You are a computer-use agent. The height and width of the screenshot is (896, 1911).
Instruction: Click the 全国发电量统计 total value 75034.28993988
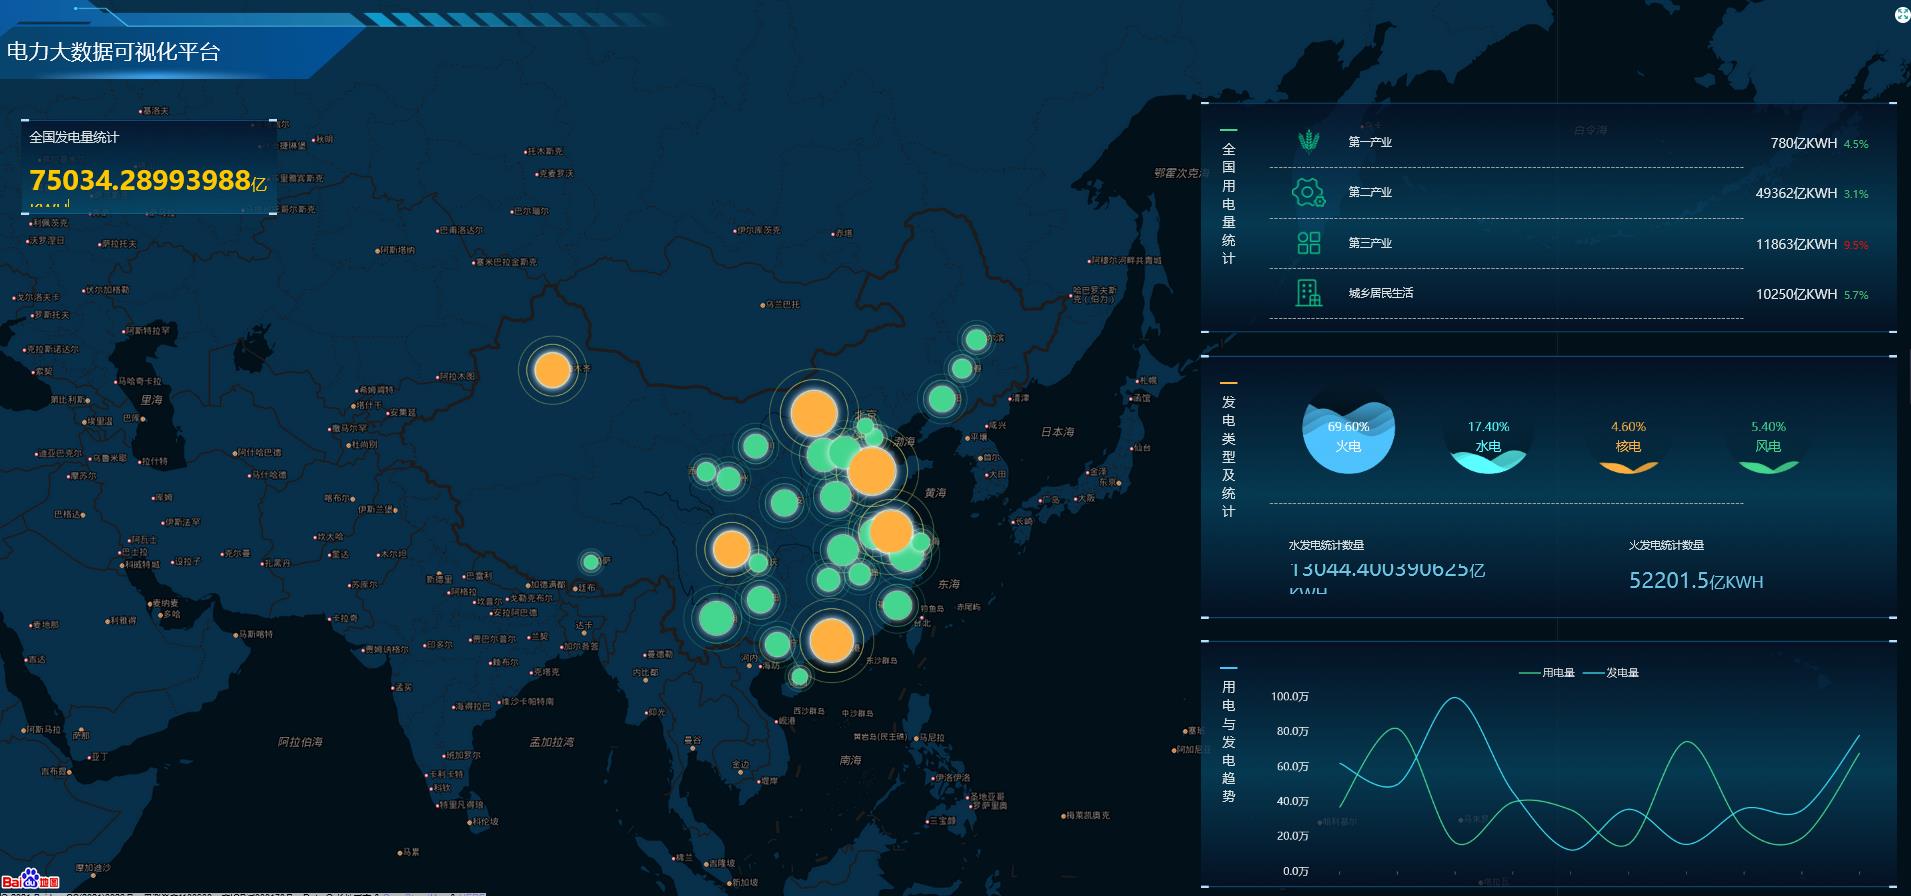[x=140, y=180]
